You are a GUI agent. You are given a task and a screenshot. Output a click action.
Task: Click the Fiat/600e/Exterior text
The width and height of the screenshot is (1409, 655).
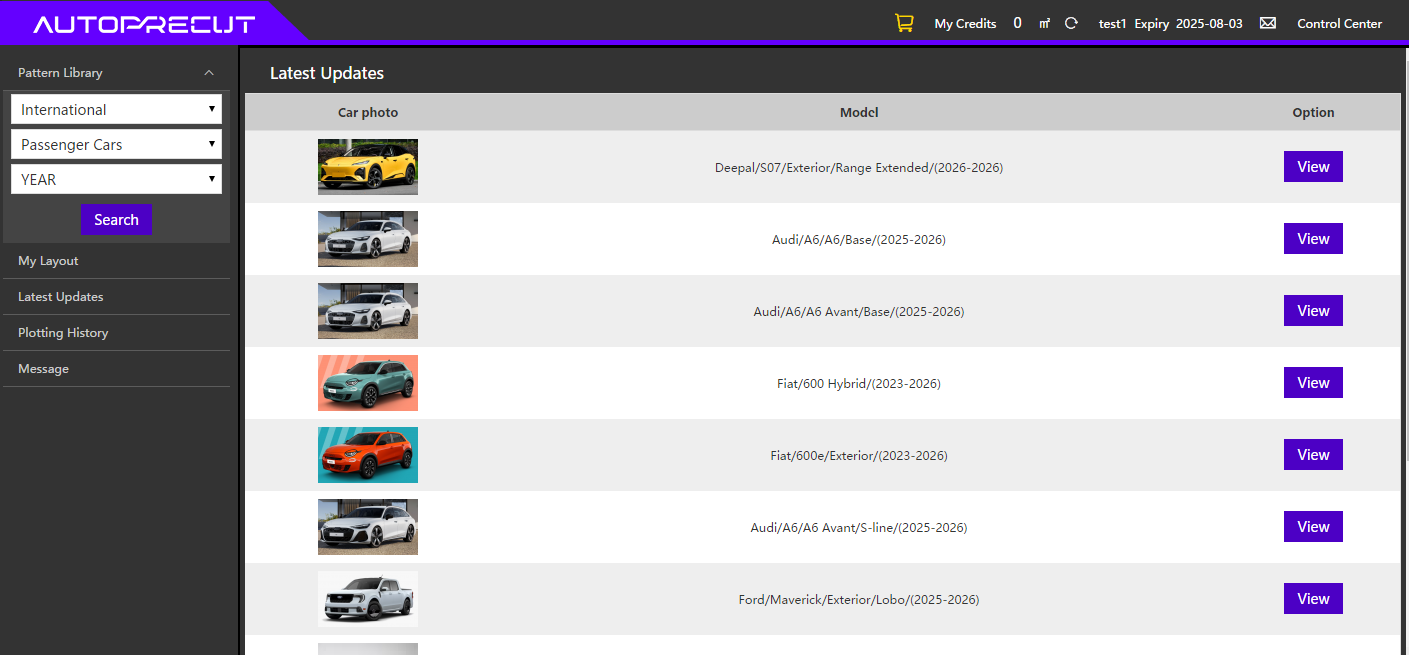click(859, 456)
